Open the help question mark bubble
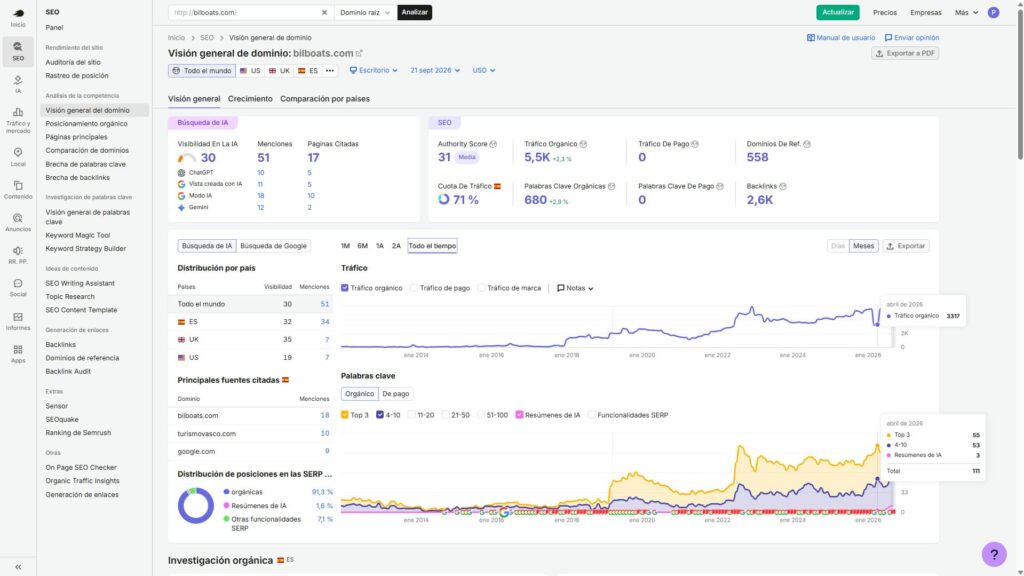The image size is (1024, 576). pyautogui.click(x=994, y=554)
